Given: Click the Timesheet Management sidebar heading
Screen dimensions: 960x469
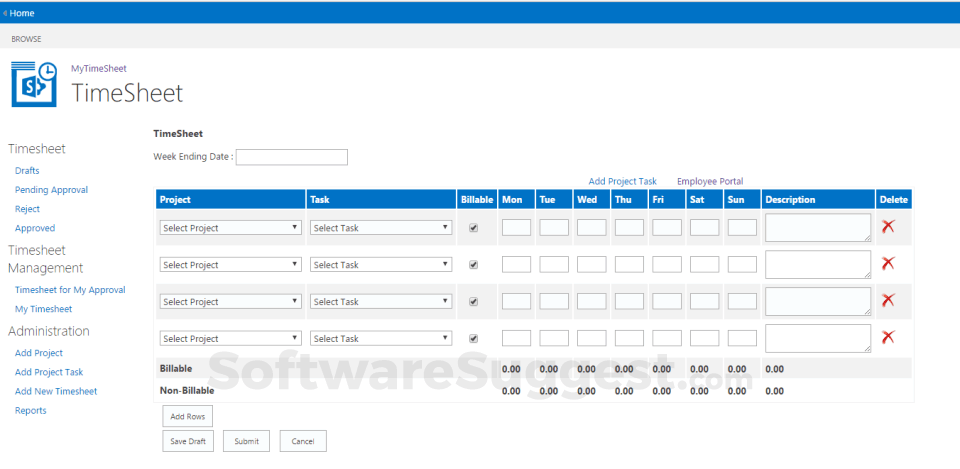Looking at the screenshot, I should click(45, 259).
